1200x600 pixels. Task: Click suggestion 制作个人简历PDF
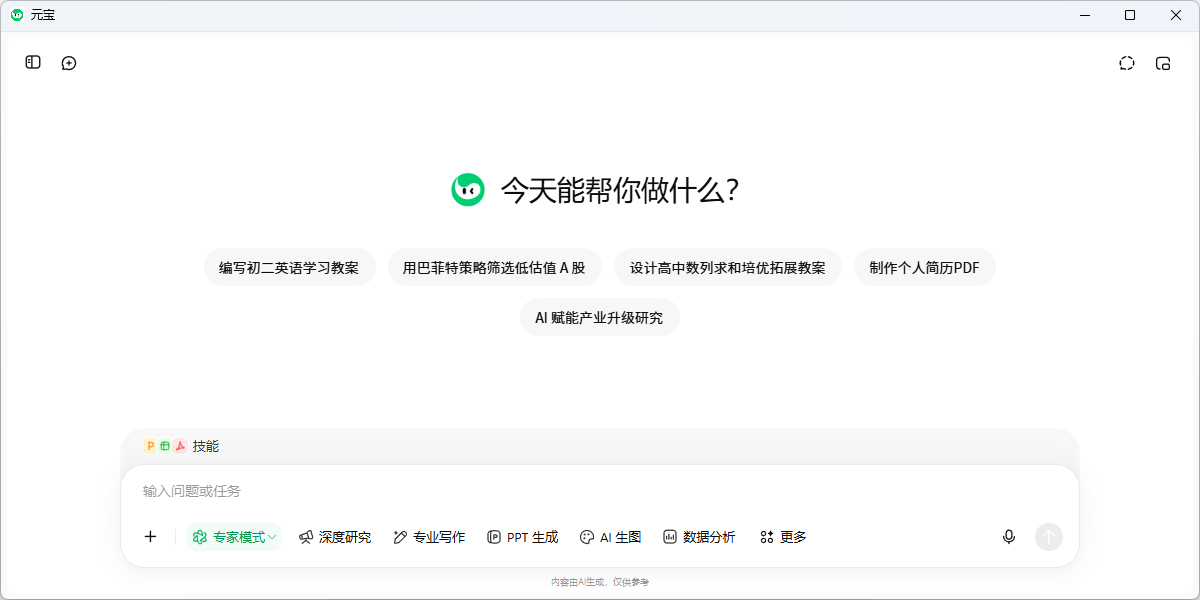(924, 268)
